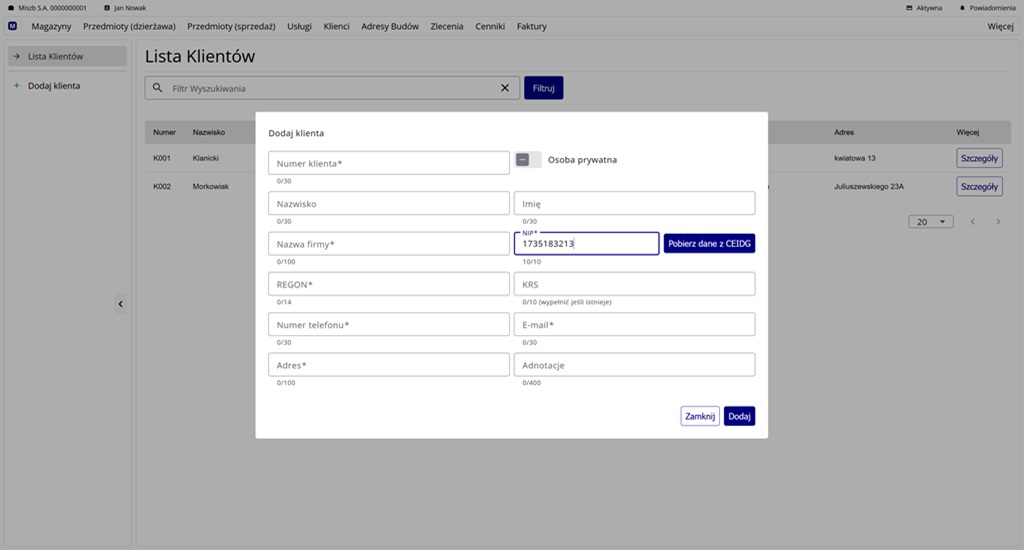Viewport: 1024px width, 550px height.
Task: Go to next page arrow in pagination
Action: coord(997,222)
